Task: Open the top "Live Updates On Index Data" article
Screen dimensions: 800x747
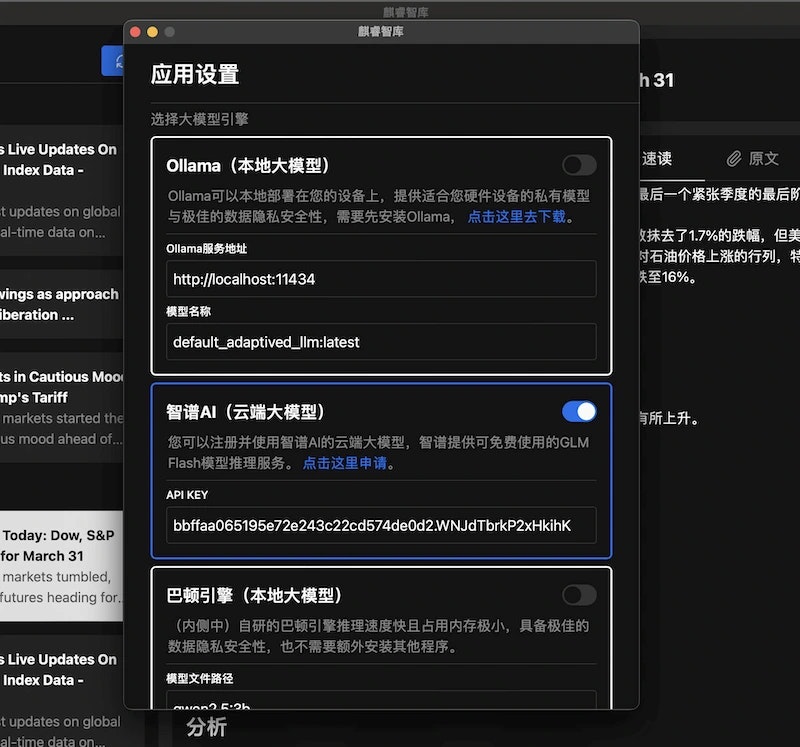Action: [x=61, y=190]
